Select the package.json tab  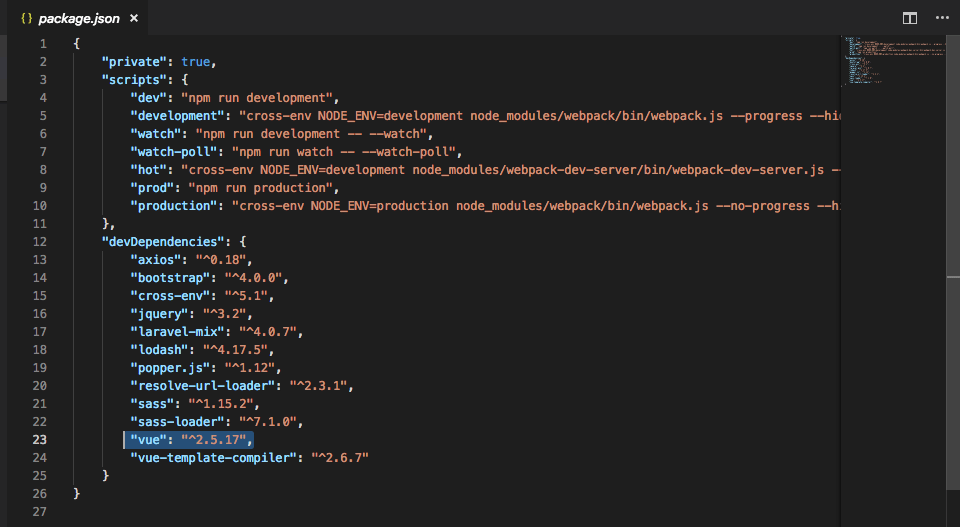coord(78,18)
